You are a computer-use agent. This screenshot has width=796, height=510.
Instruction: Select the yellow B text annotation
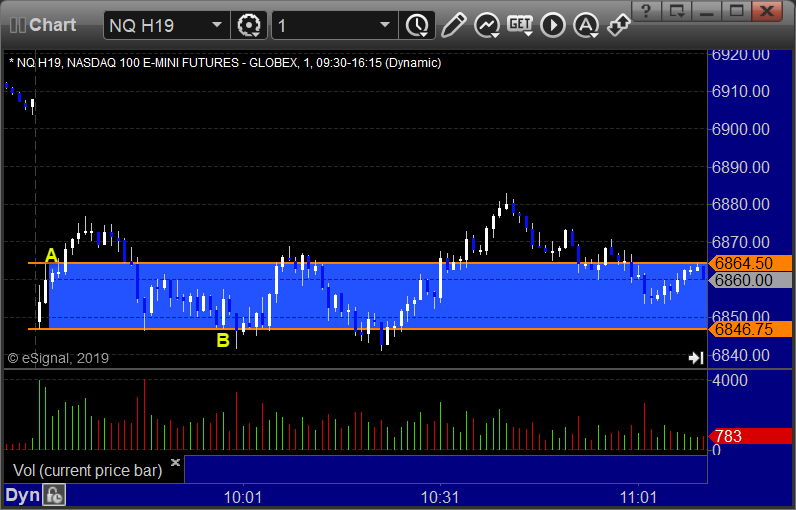click(x=223, y=340)
